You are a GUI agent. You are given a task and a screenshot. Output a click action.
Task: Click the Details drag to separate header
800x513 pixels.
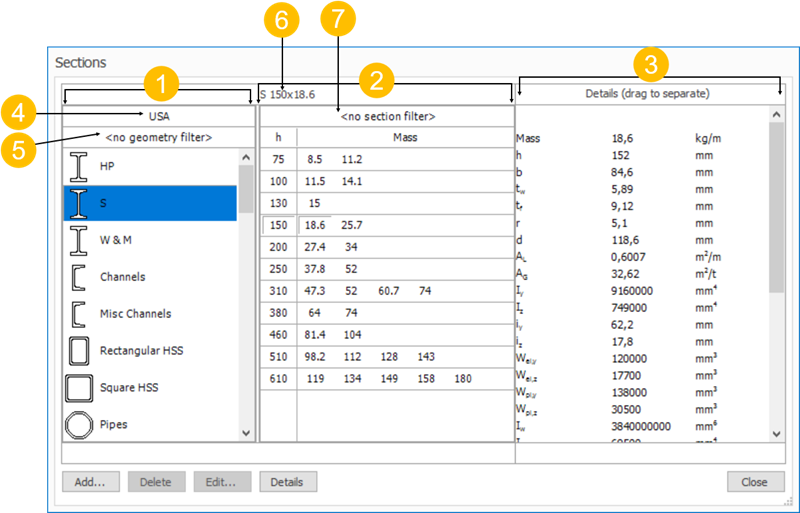coord(647,94)
